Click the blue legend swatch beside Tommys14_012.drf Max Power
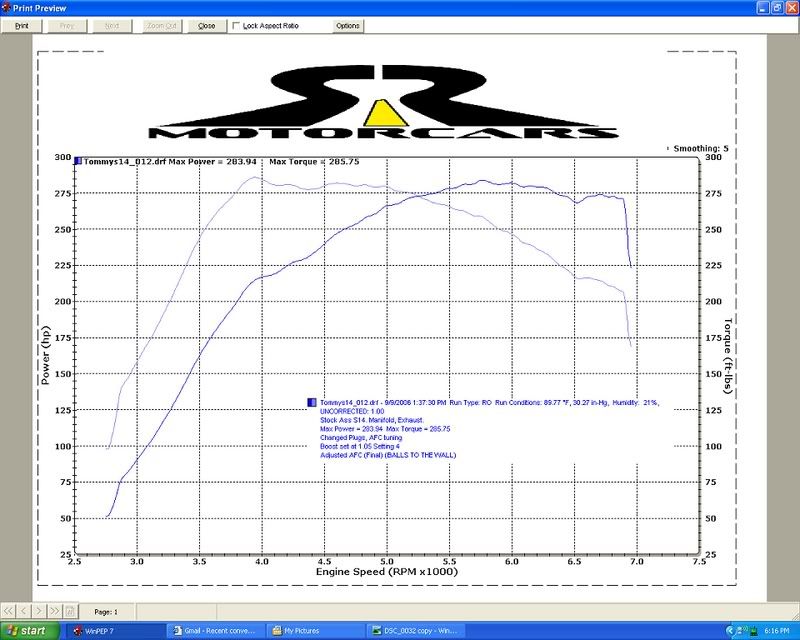This screenshot has width=800, height=640. click(x=78, y=161)
